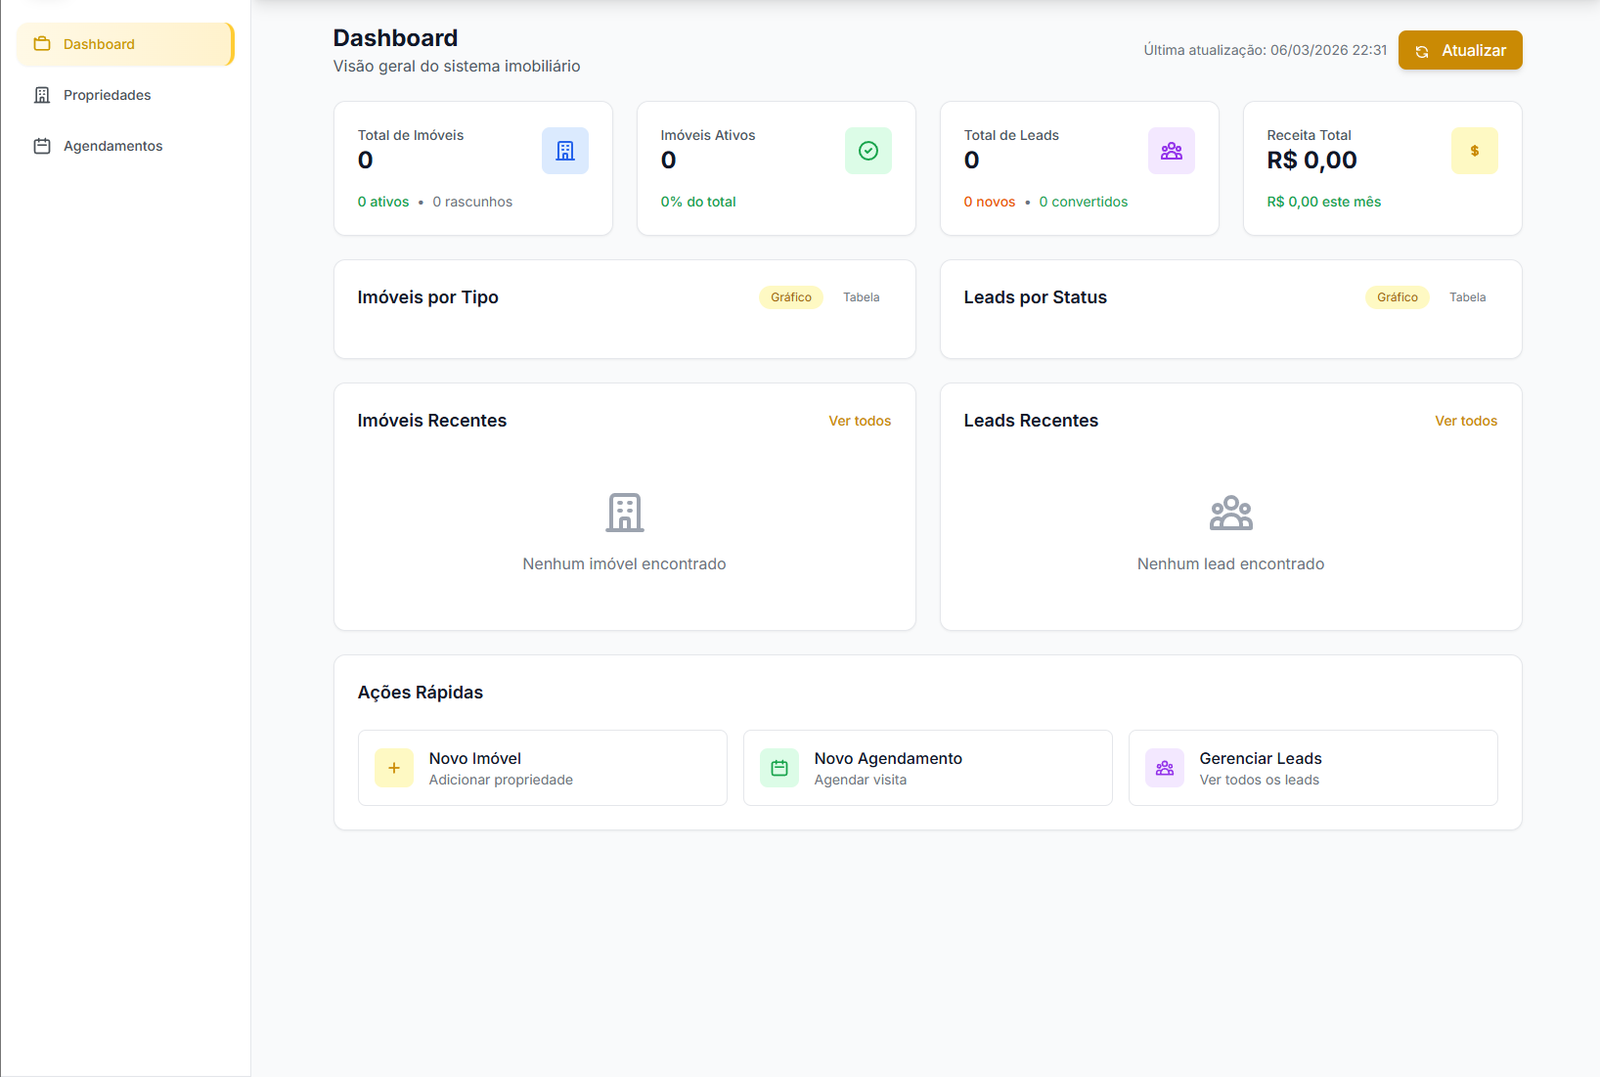
Task: Switch Leads por Status to Tabela view
Action: (x=1467, y=297)
